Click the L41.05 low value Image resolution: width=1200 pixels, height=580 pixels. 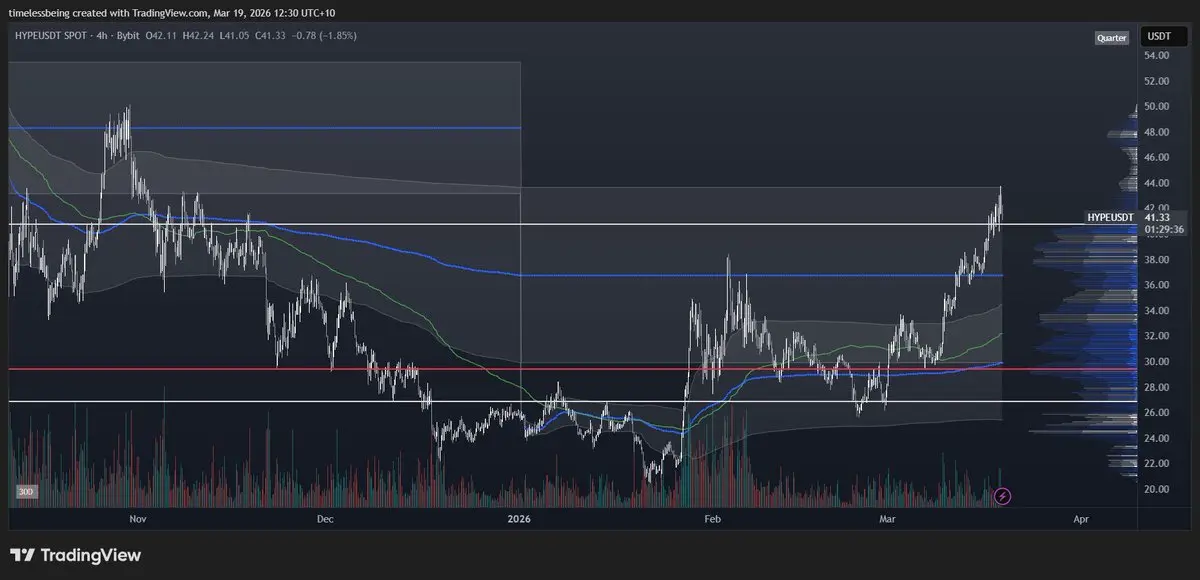[x=235, y=36]
